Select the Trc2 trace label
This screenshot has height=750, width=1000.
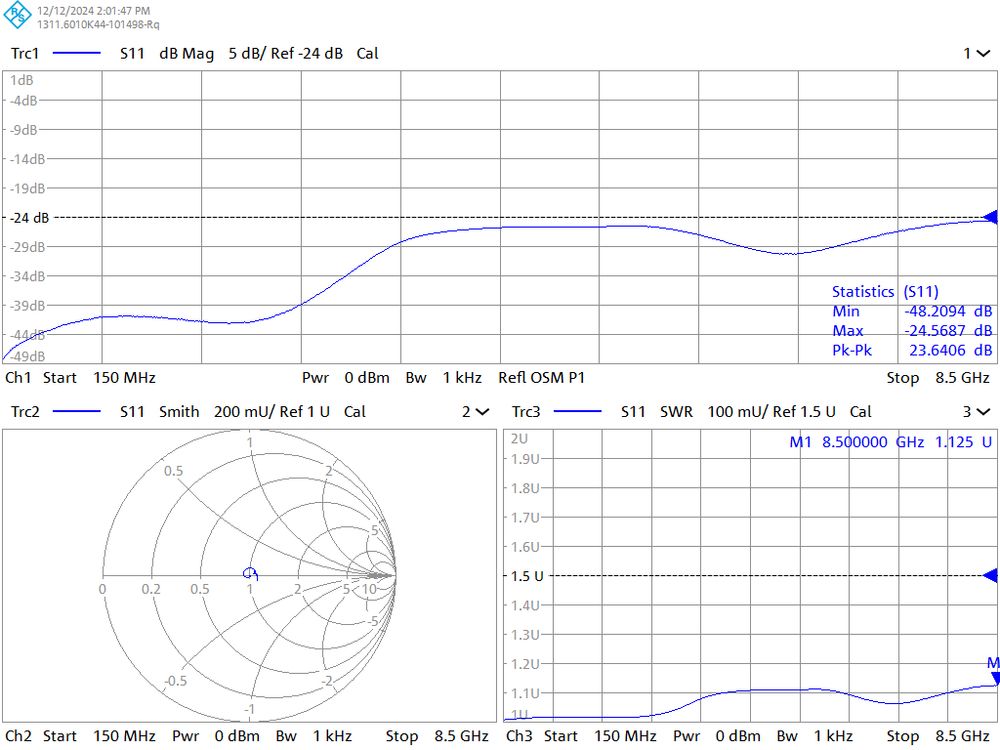[x=25, y=412]
